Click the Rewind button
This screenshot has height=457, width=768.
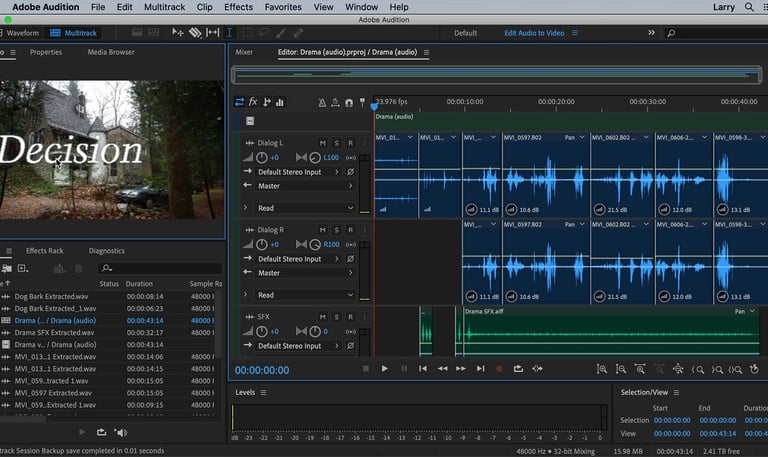[442, 368]
